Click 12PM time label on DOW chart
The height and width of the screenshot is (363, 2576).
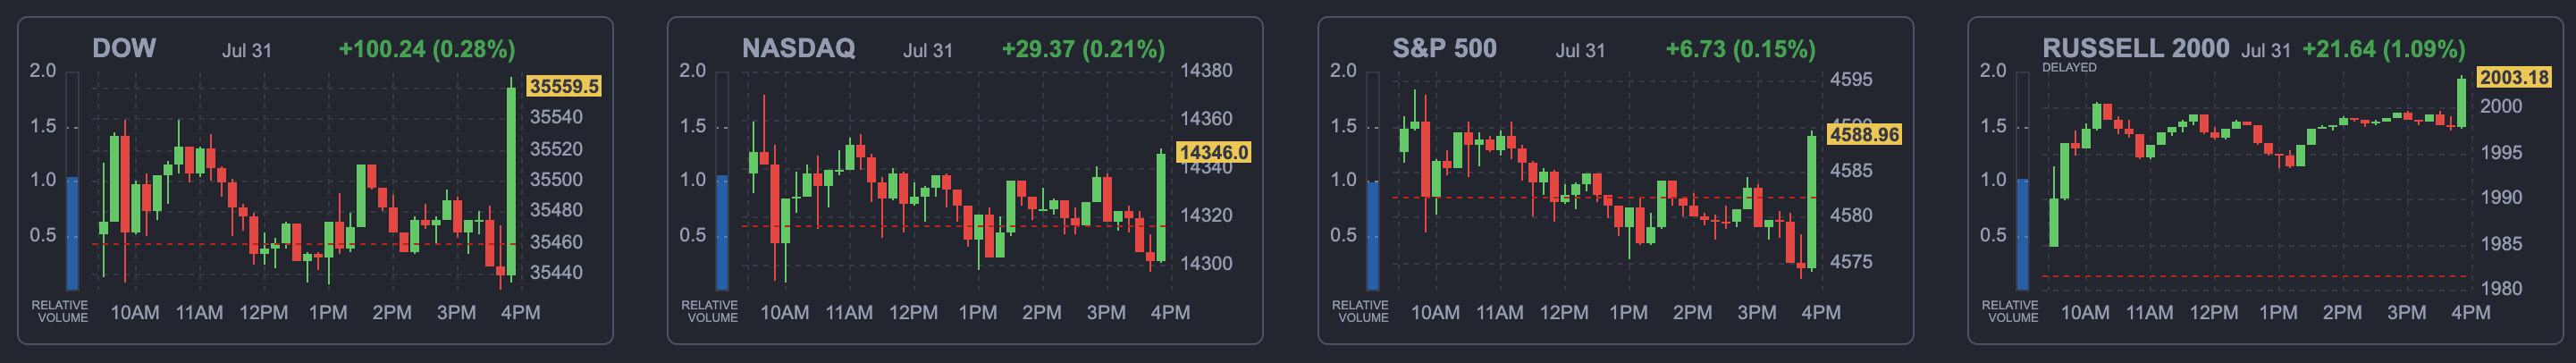[263, 313]
